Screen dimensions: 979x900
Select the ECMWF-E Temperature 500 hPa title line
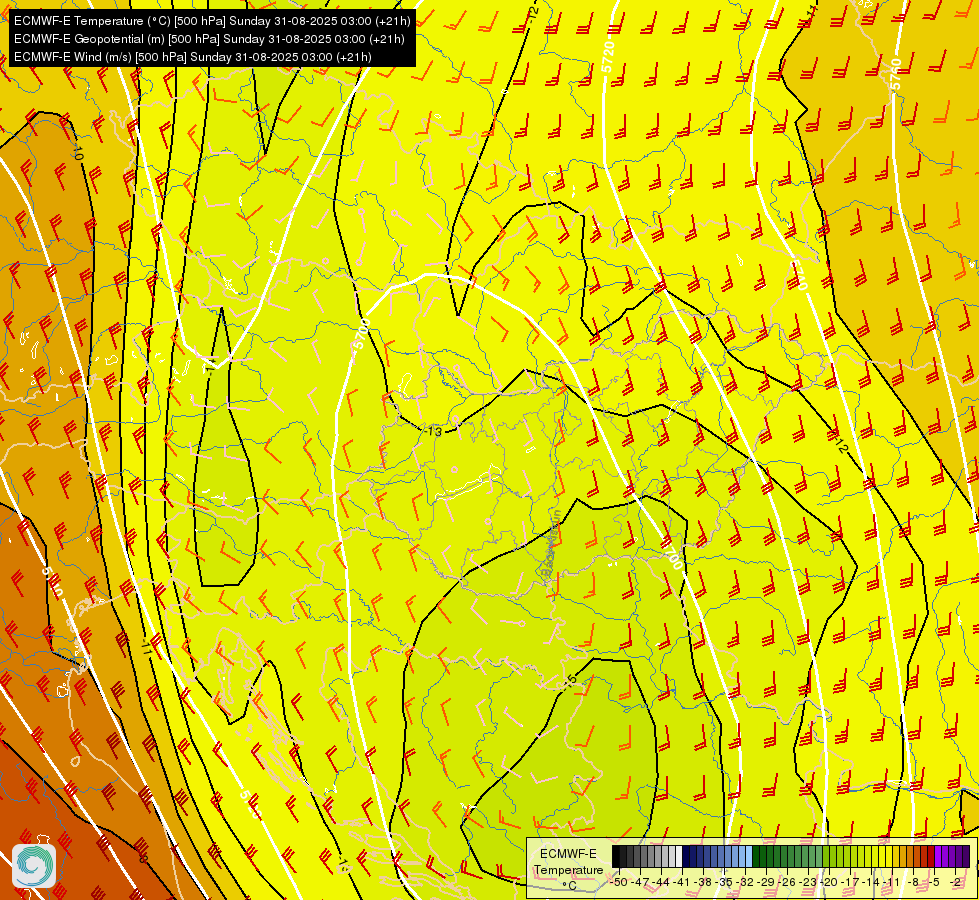[212, 21]
